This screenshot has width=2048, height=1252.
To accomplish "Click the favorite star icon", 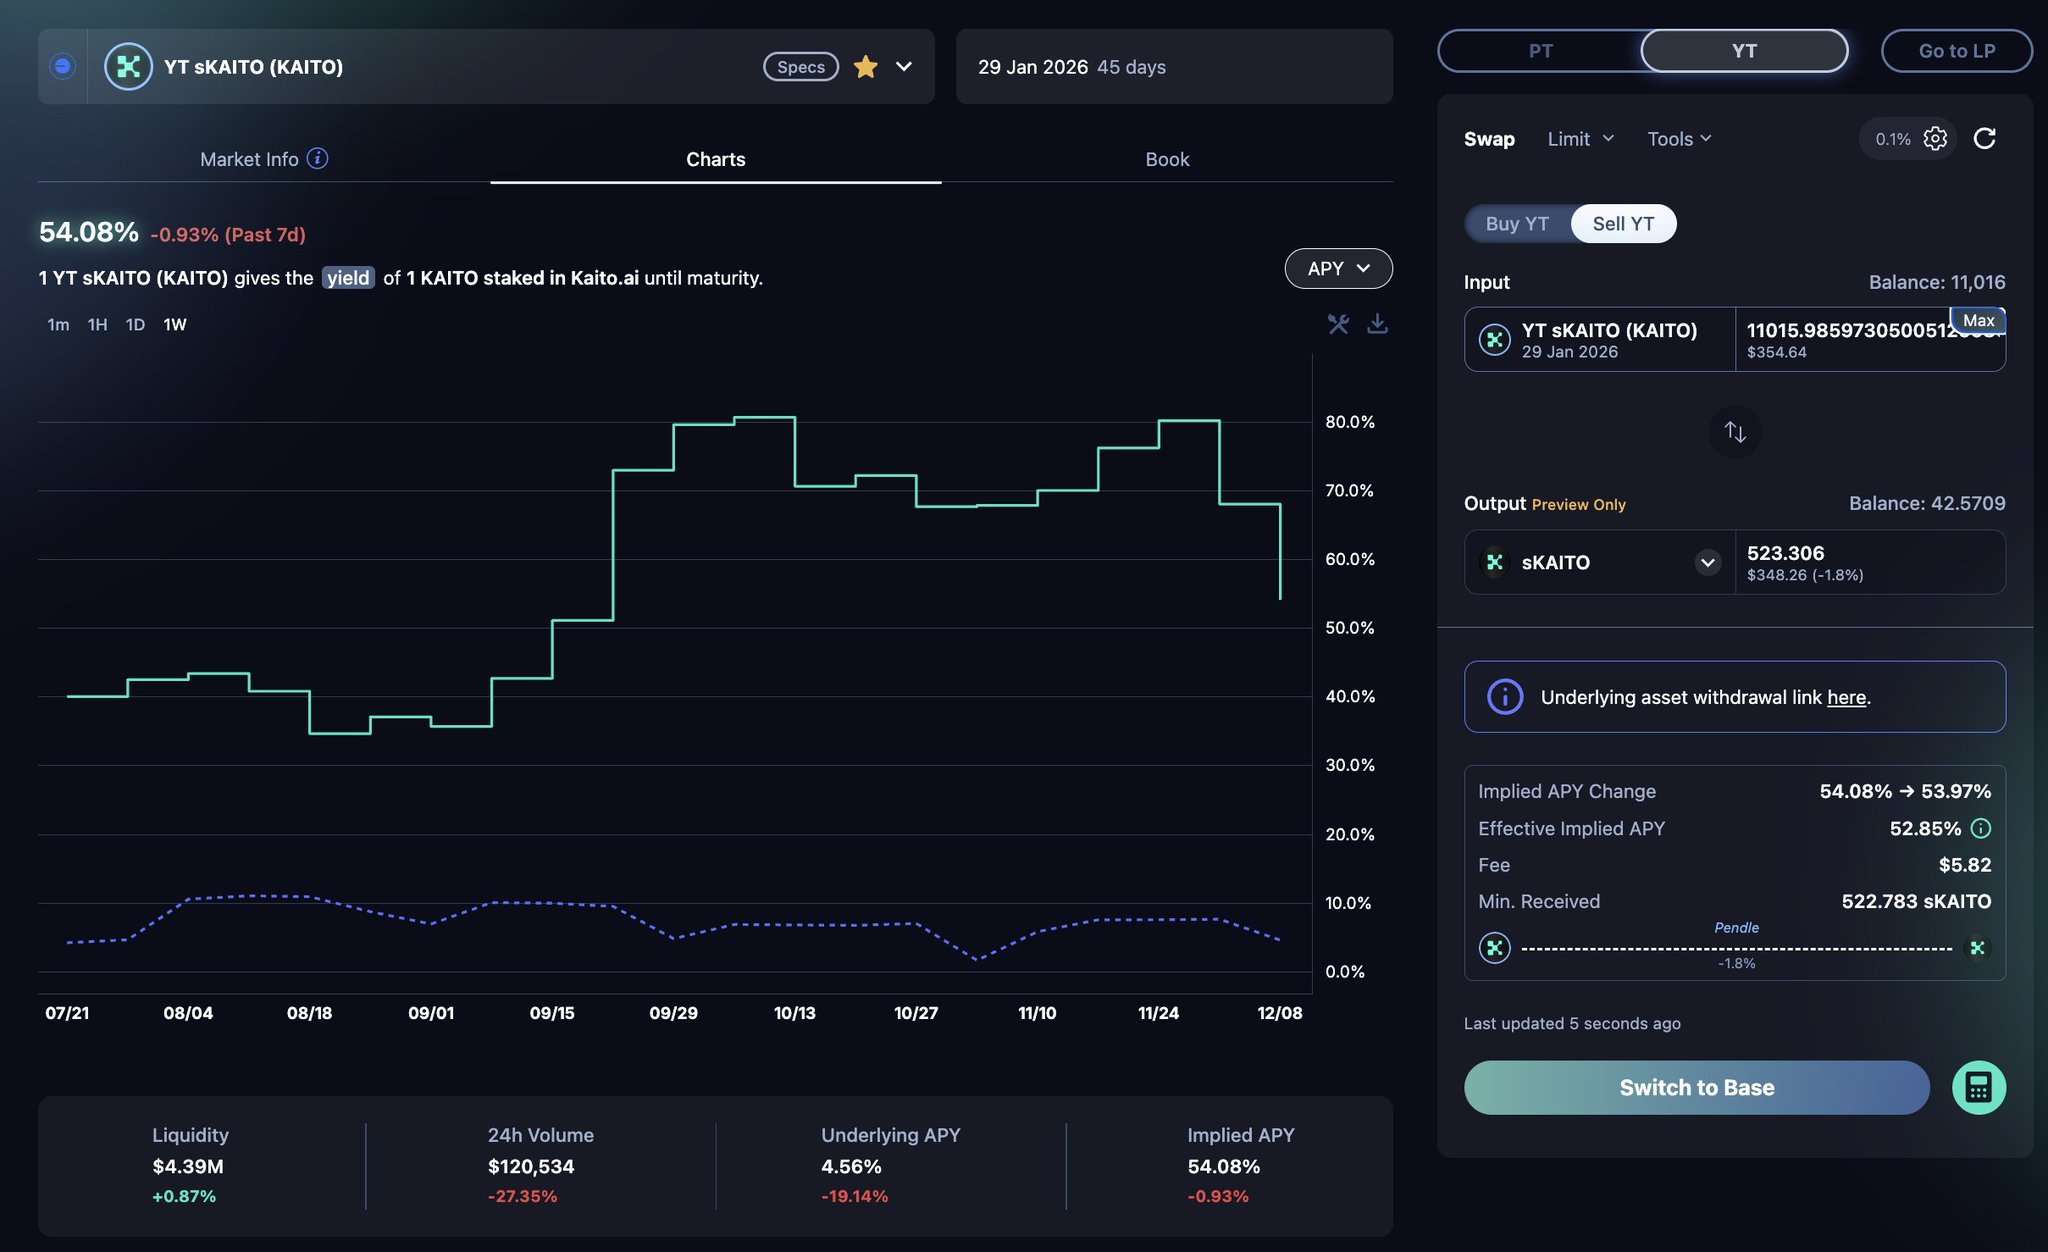I will click(865, 67).
